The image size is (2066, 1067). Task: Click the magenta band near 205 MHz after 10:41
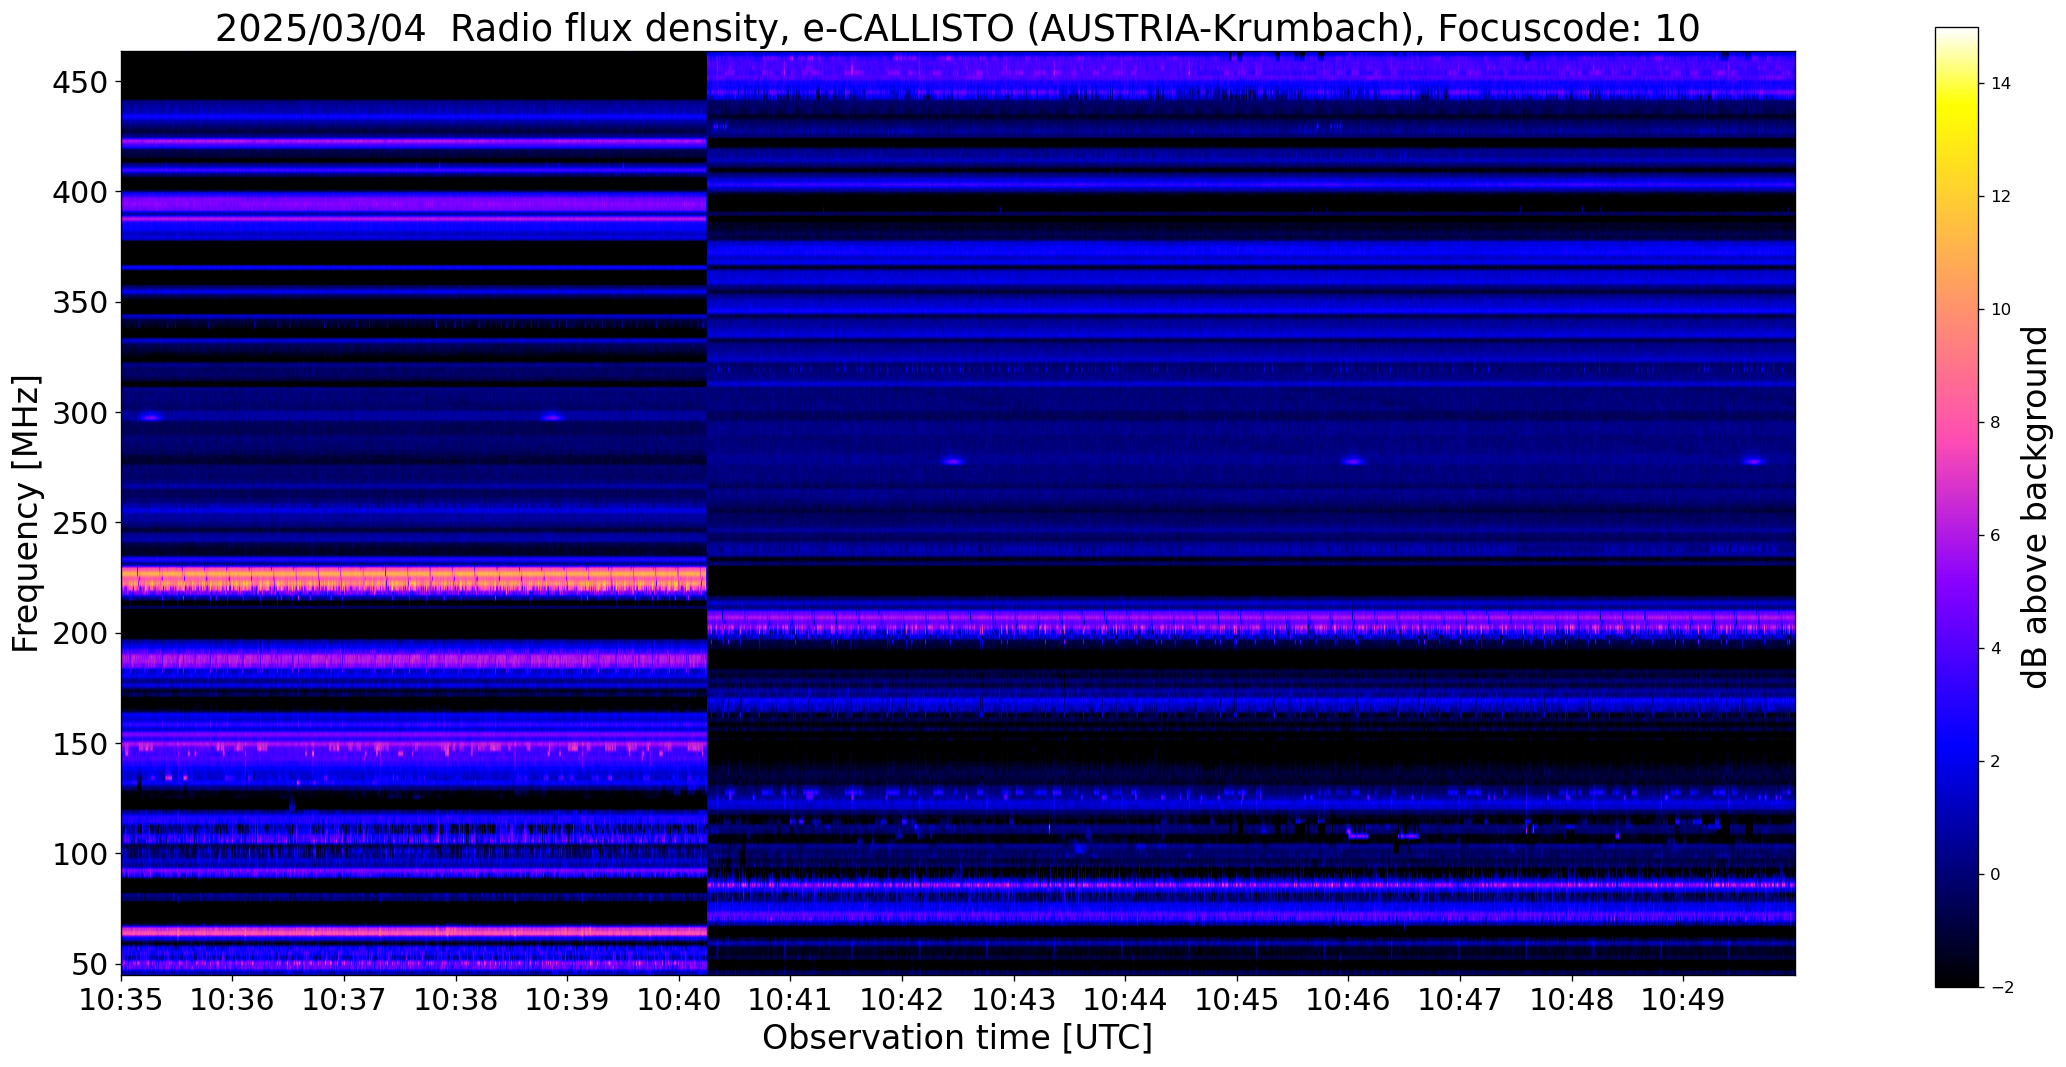(1251, 622)
